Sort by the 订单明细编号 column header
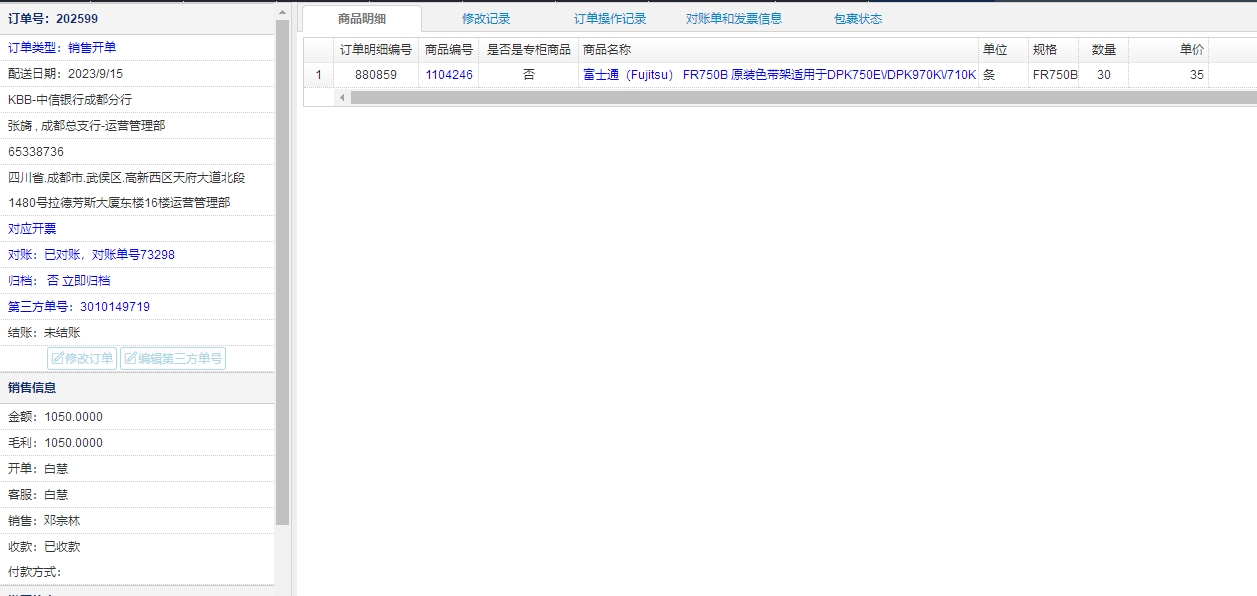 point(376,49)
